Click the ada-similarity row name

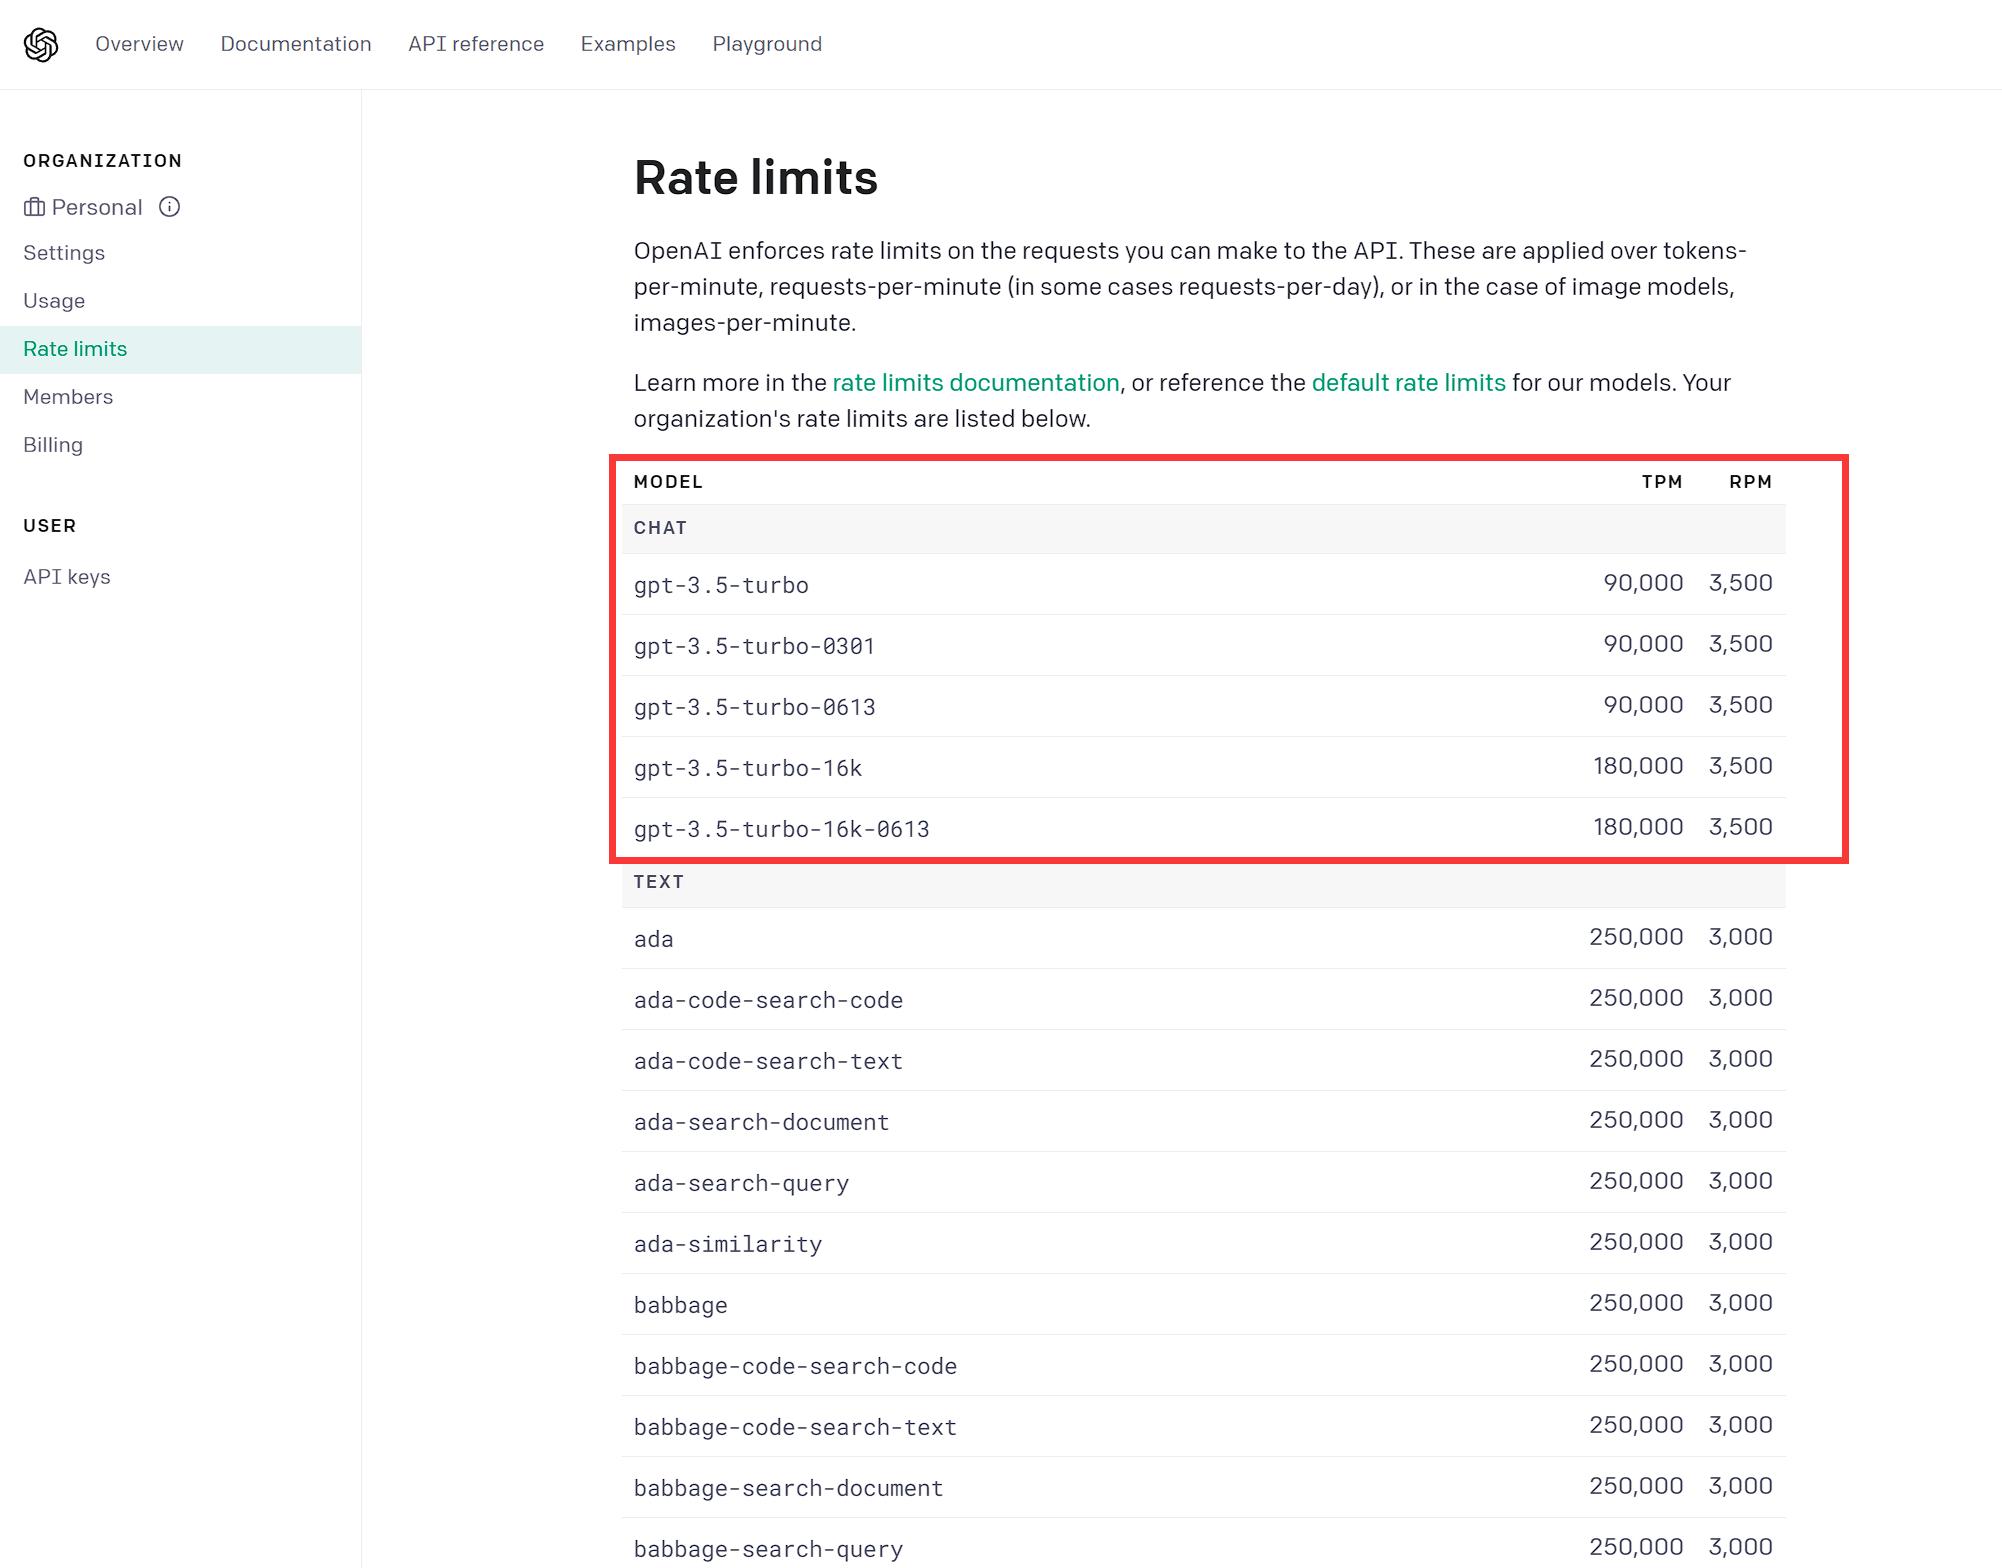click(x=728, y=1244)
